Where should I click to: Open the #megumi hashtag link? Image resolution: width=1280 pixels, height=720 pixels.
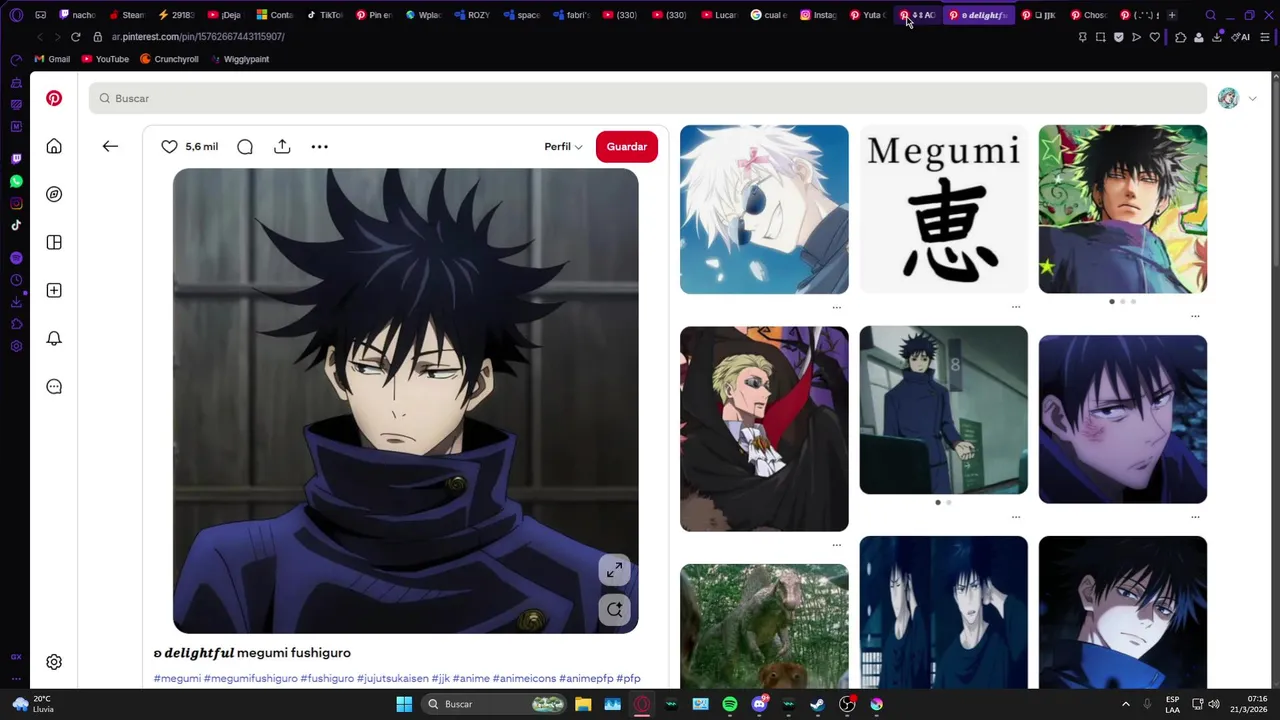(x=177, y=678)
